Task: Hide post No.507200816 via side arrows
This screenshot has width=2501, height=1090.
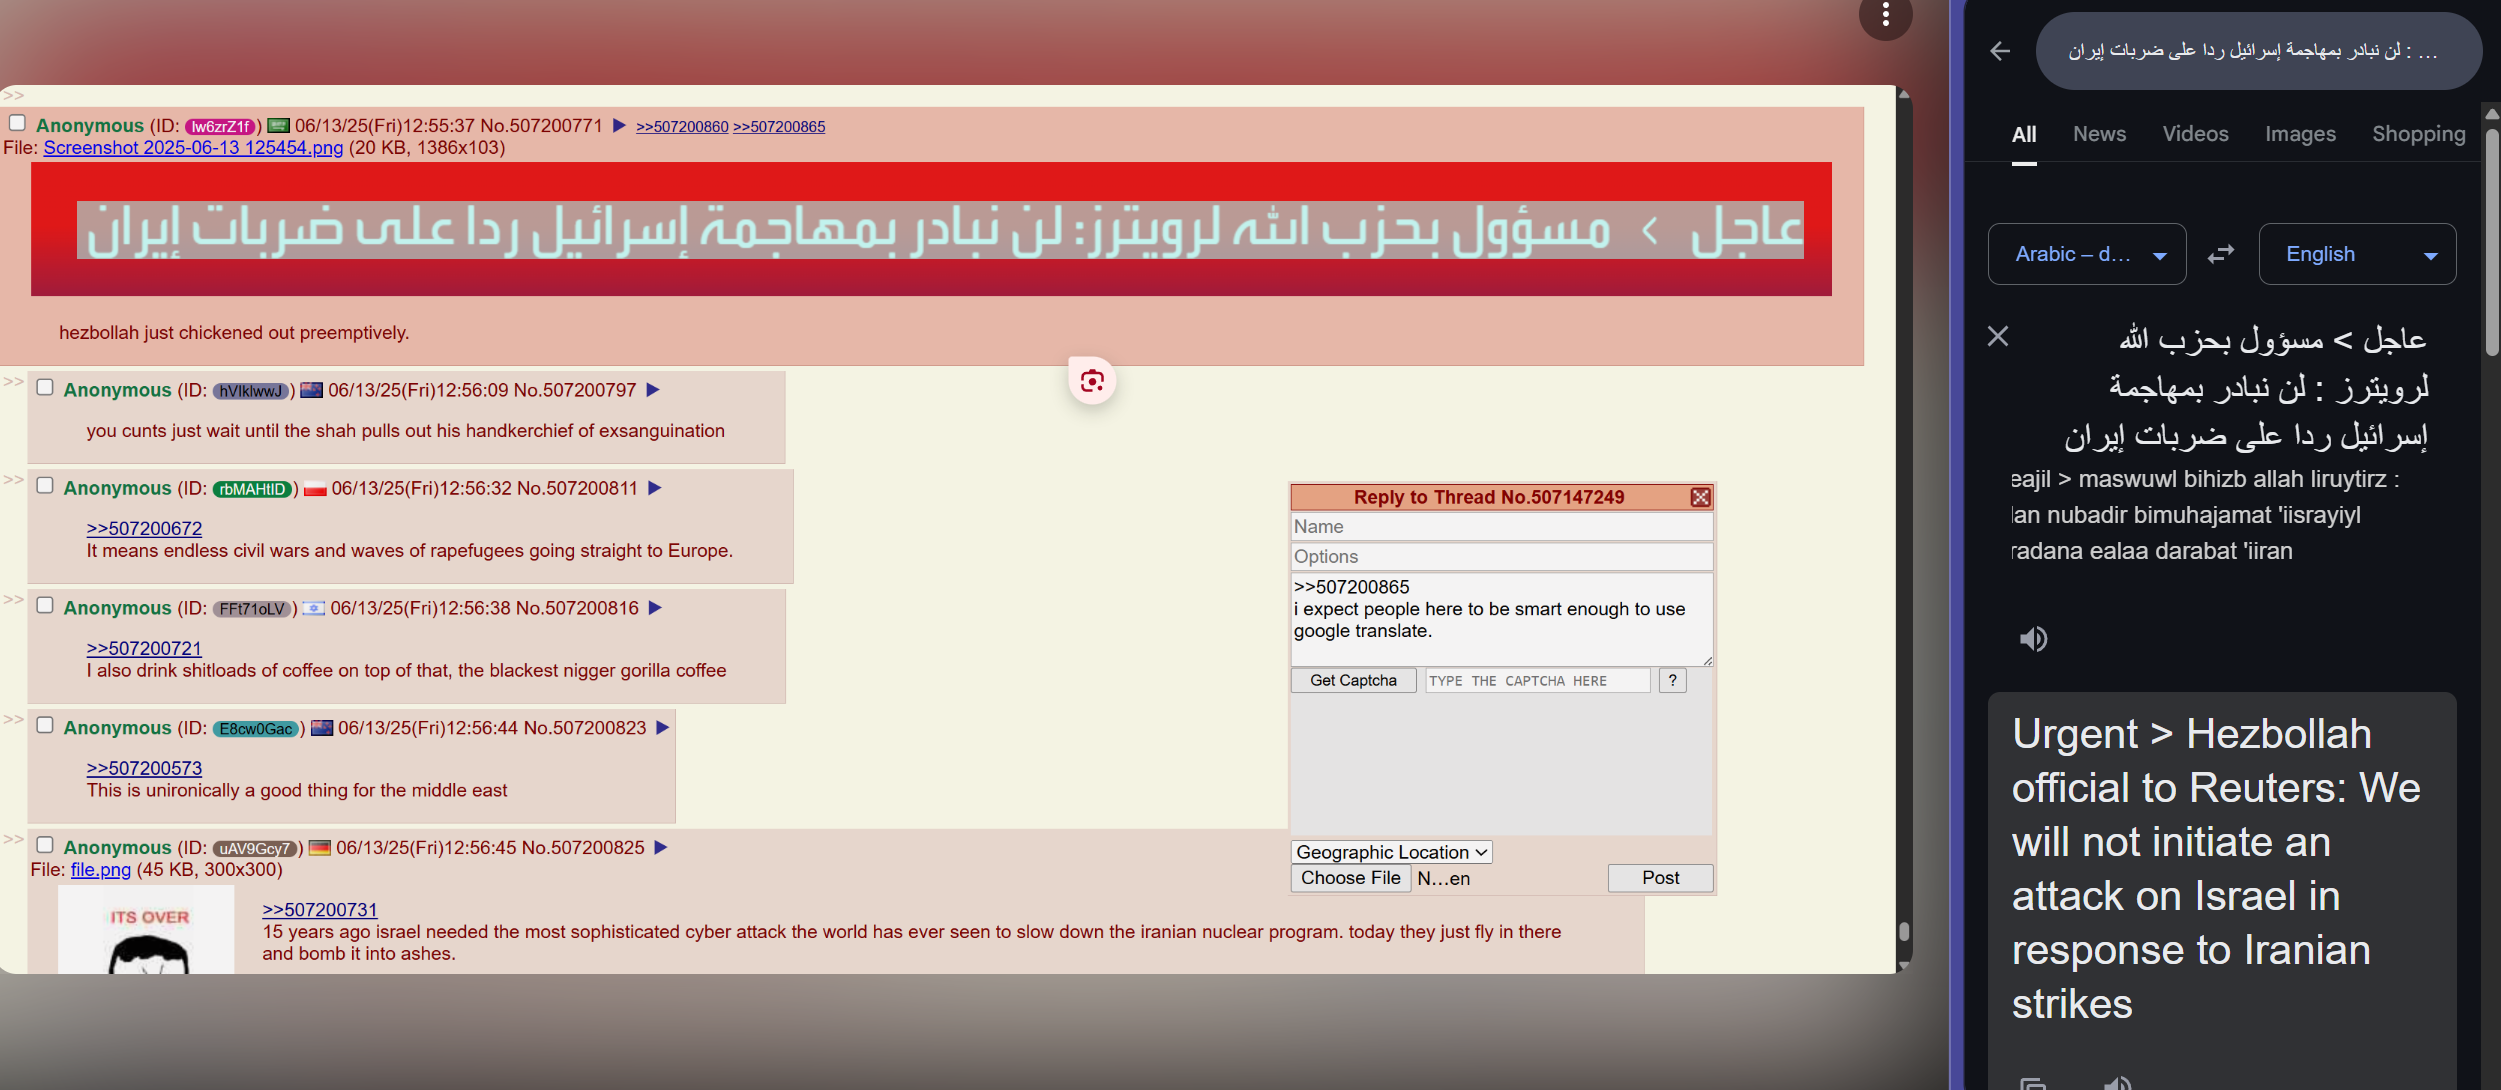Action: click(13, 600)
